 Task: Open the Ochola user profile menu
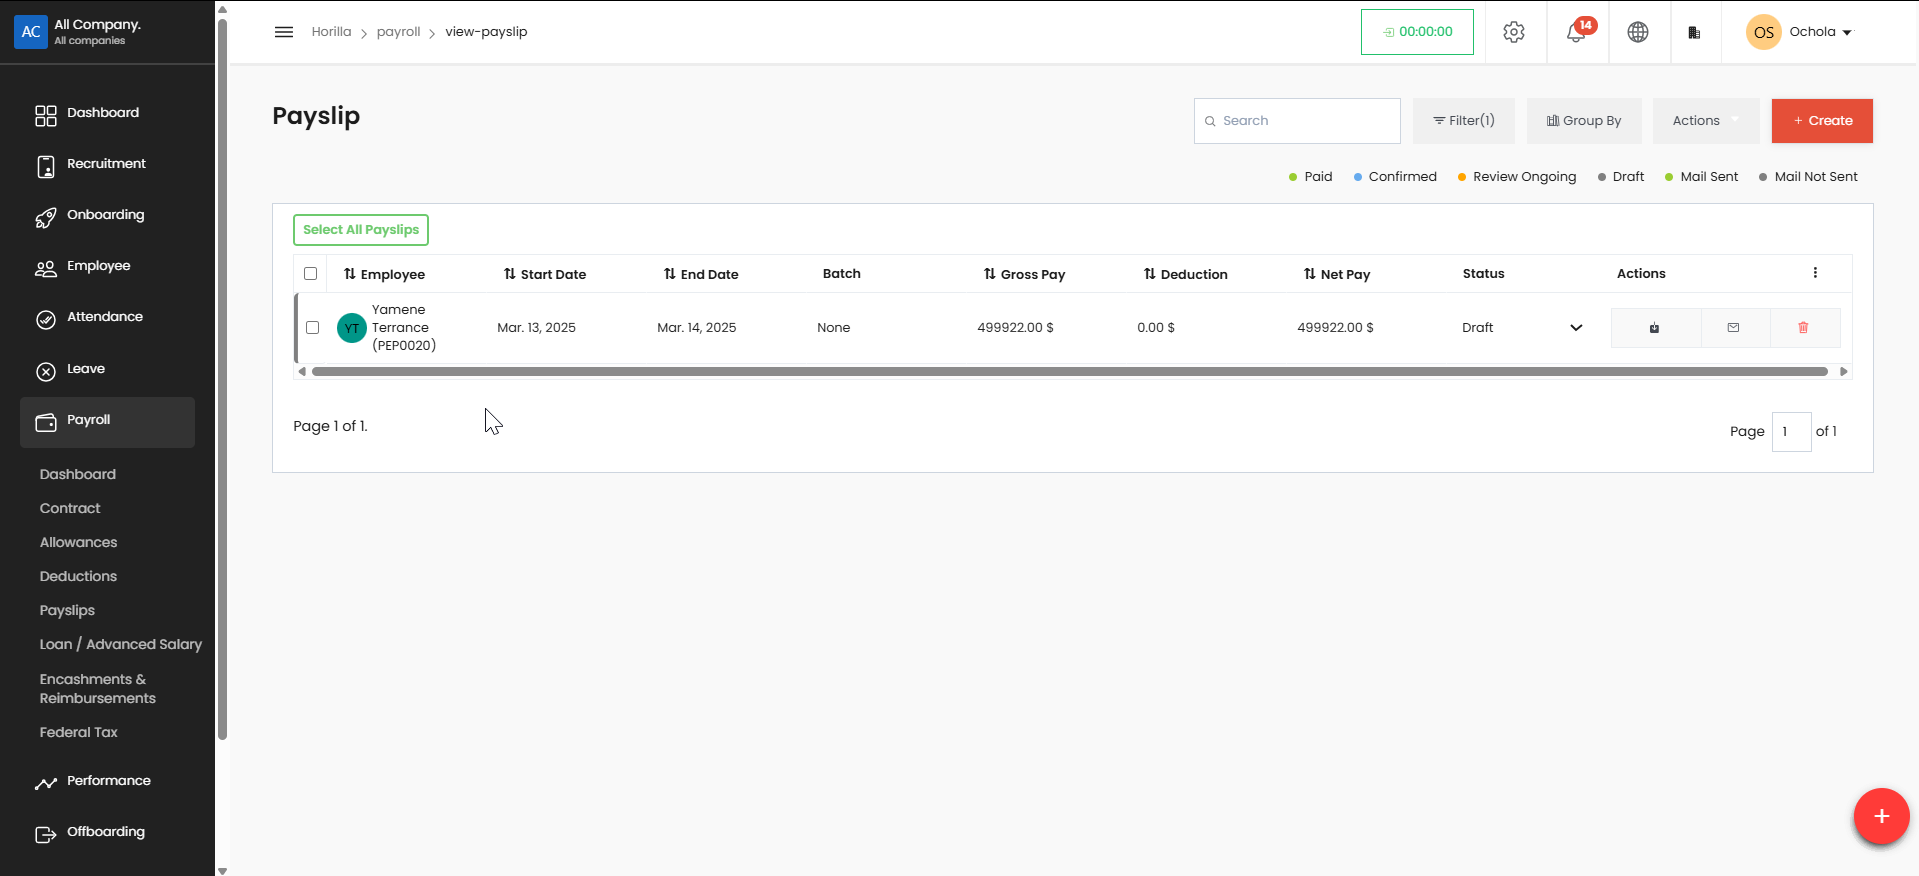(x=1800, y=32)
